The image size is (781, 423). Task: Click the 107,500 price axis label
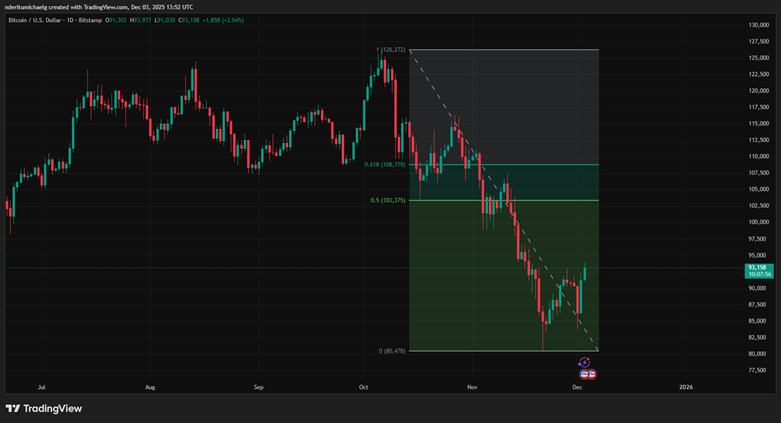[x=759, y=173]
